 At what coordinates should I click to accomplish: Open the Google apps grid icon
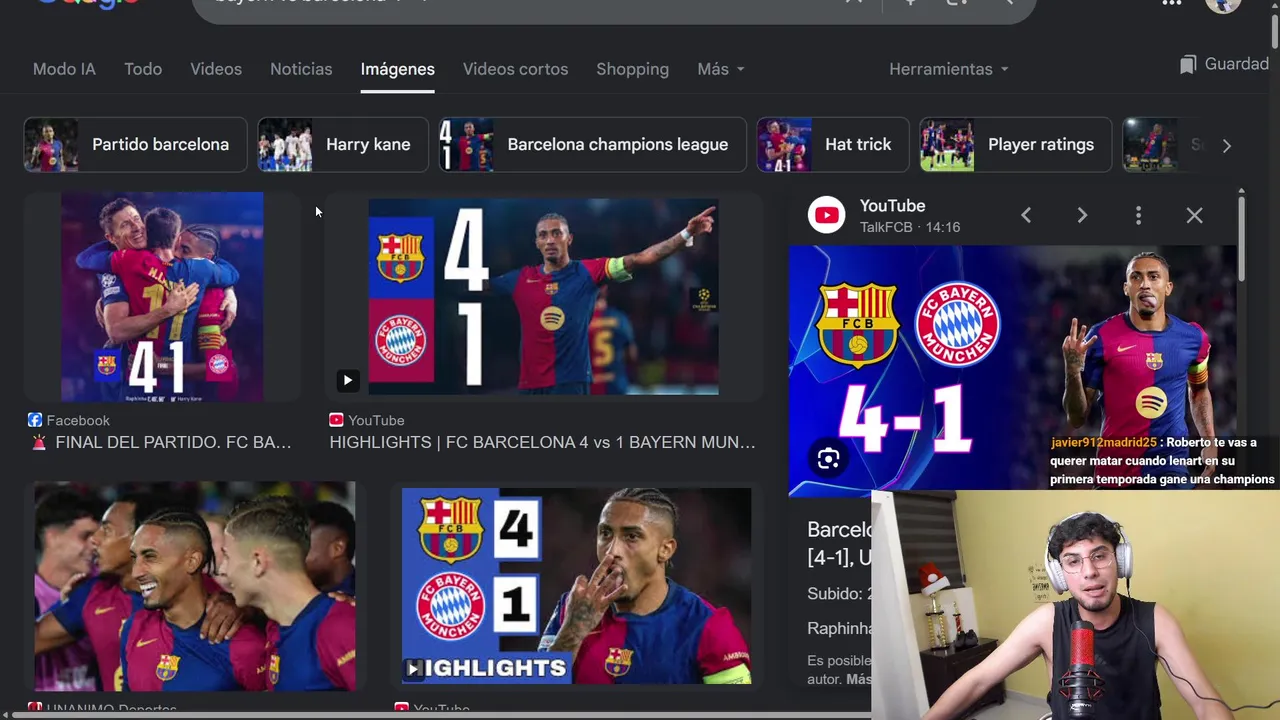(x=1172, y=4)
